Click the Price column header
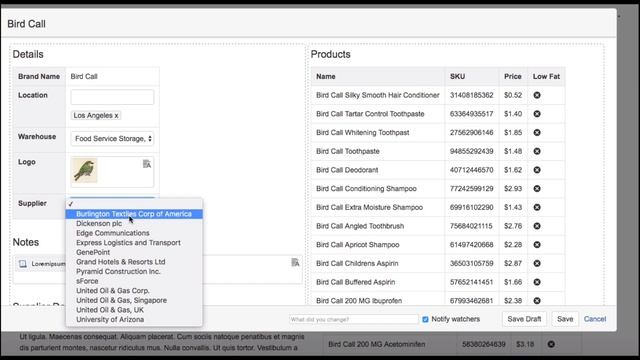 click(x=513, y=76)
